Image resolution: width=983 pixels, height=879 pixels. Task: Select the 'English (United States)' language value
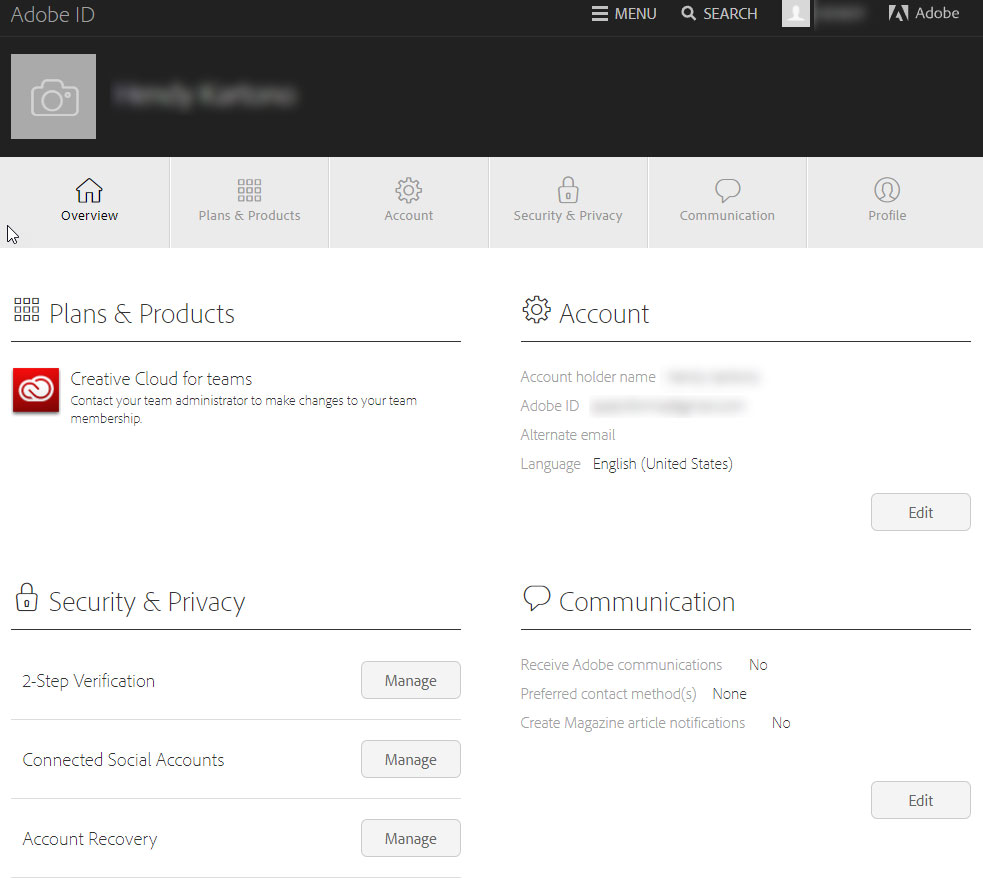(663, 464)
